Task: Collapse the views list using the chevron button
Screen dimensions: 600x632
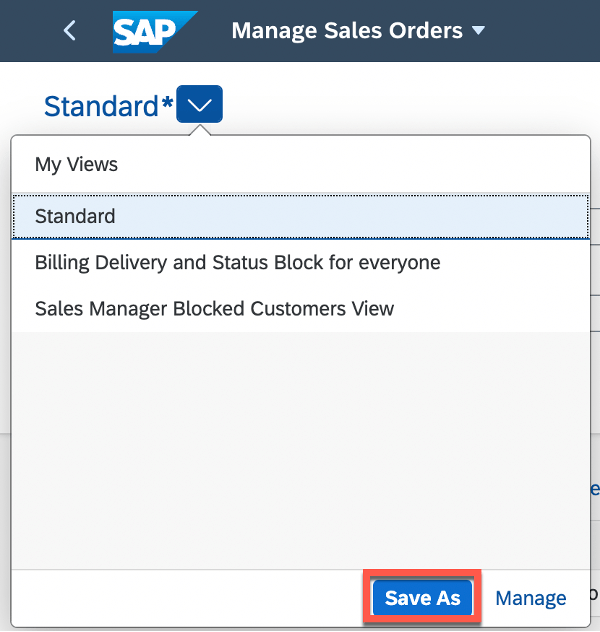Action: (199, 104)
